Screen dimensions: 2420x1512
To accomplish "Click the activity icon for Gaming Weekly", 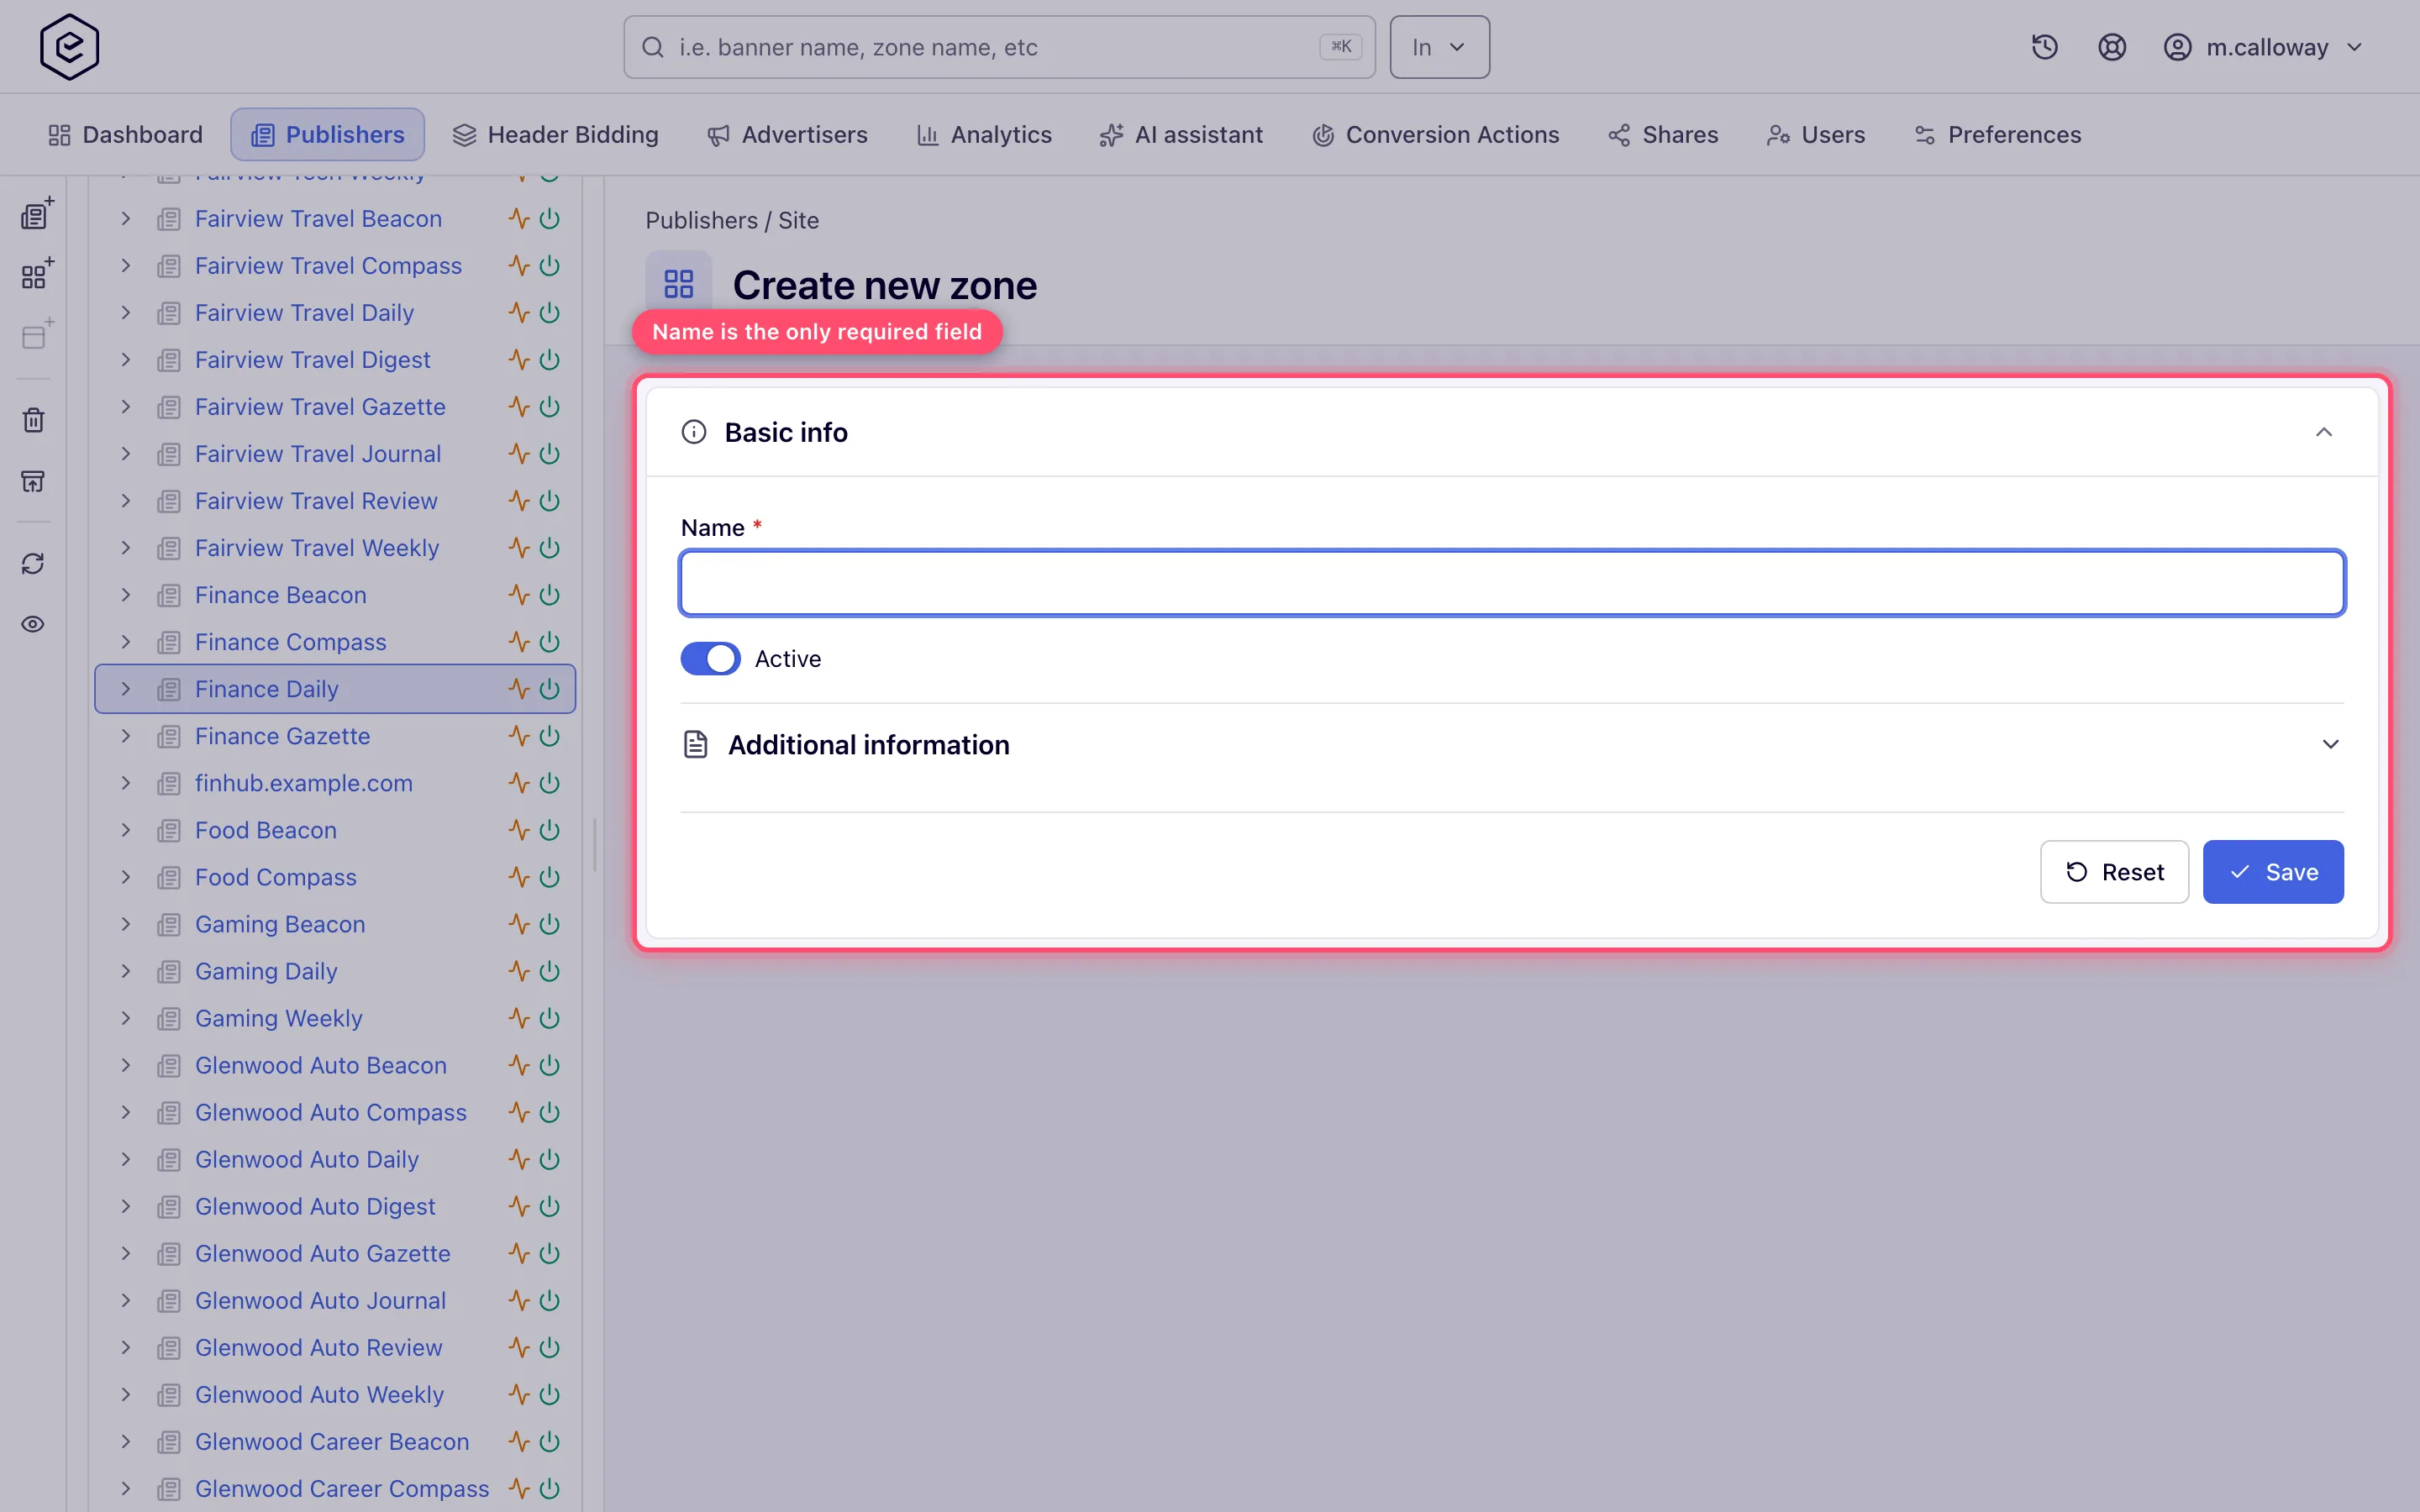I will (x=518, y=1018).
